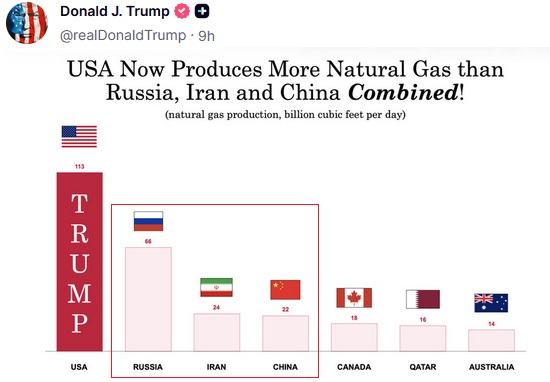Click the red TRUMP bar for USA
This screenshot has height=382, width=550.
pos(80,262)
